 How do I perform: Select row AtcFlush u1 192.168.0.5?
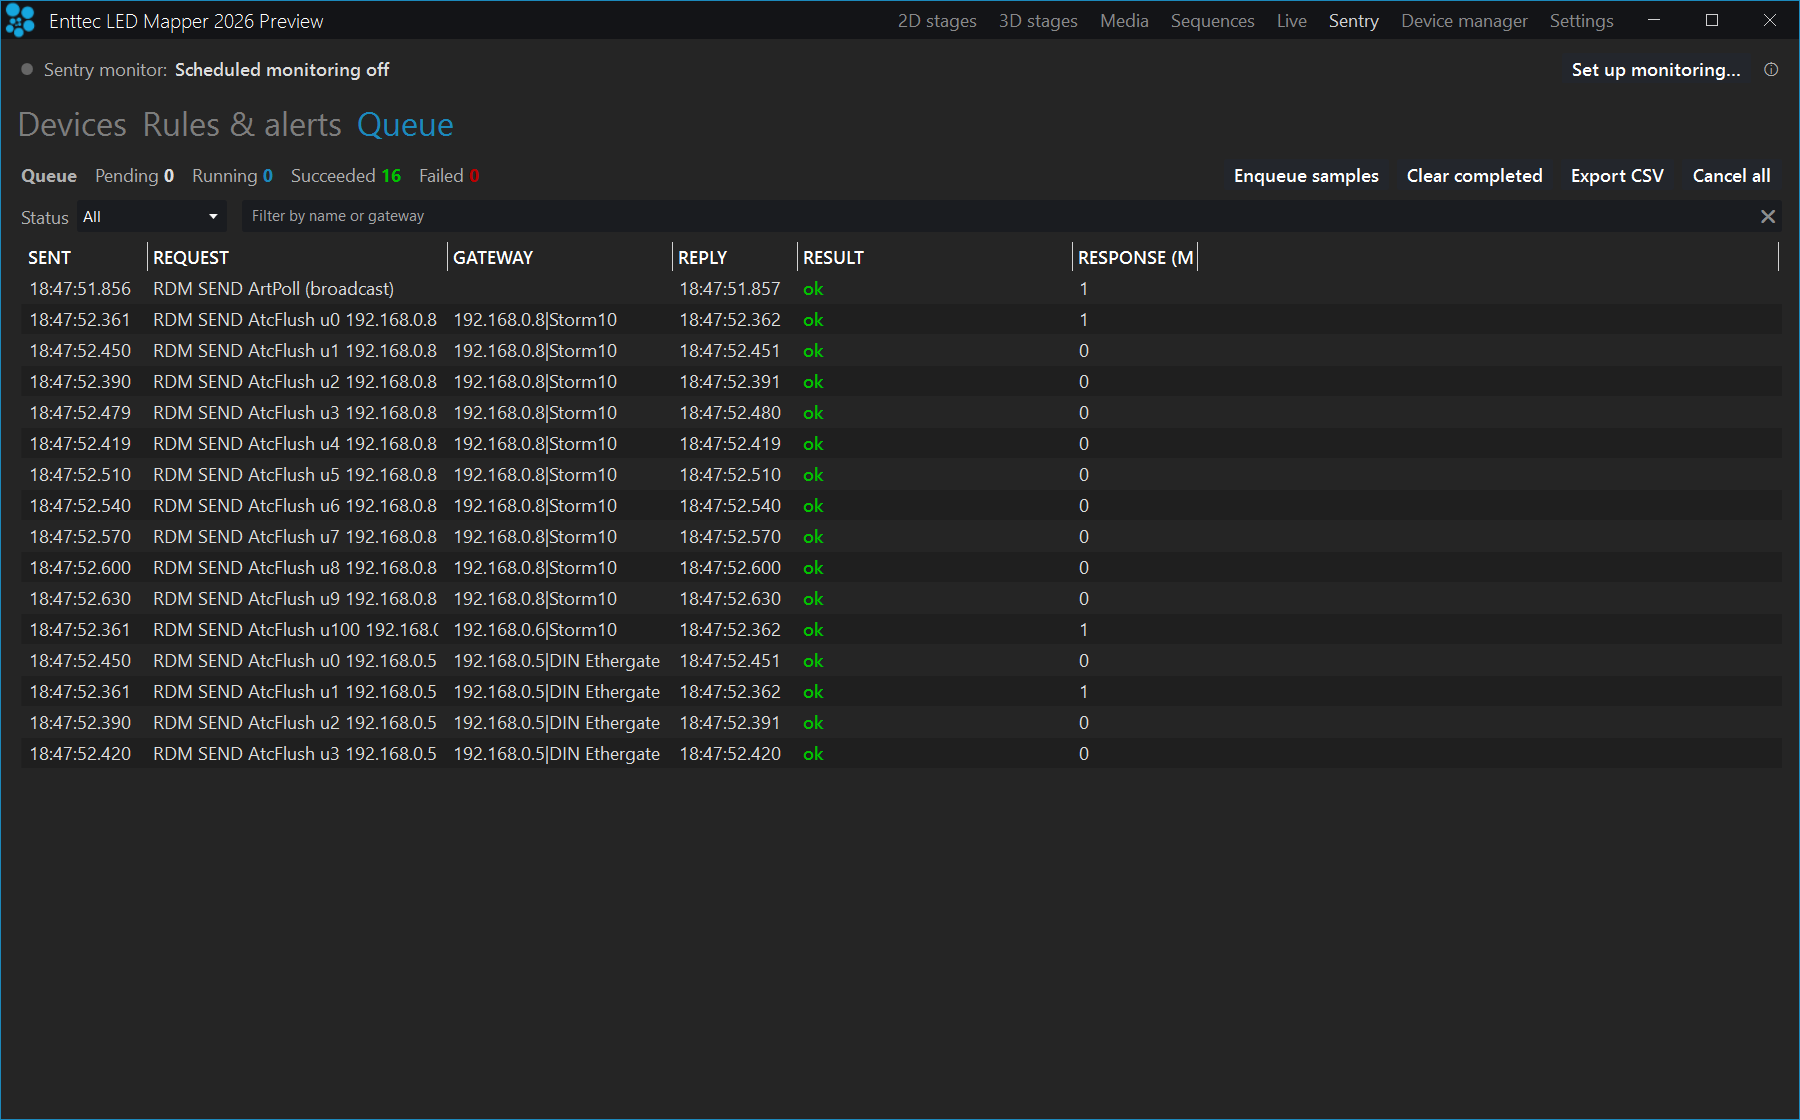(901, 692)
